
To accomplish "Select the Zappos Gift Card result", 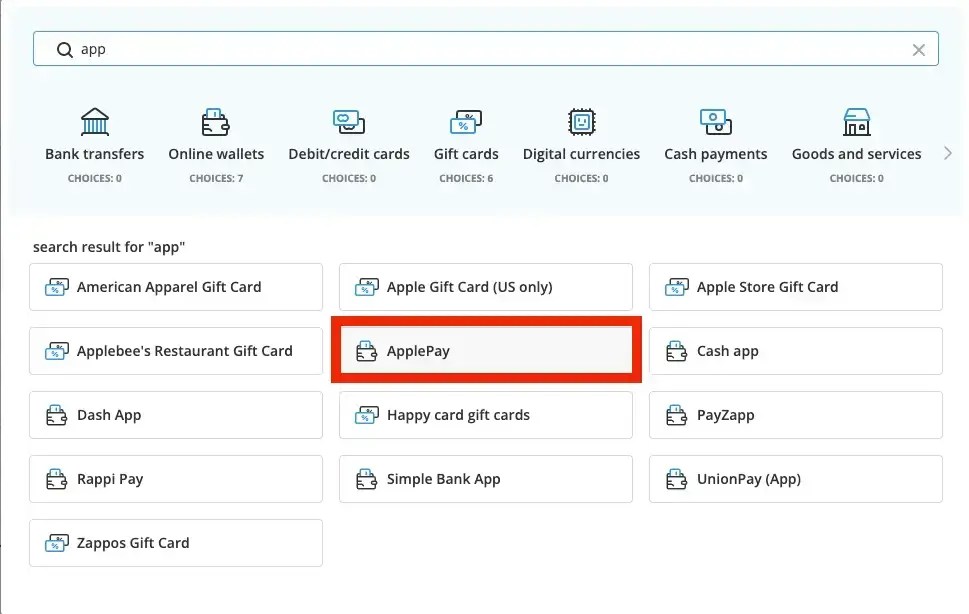I will point(176,543).
